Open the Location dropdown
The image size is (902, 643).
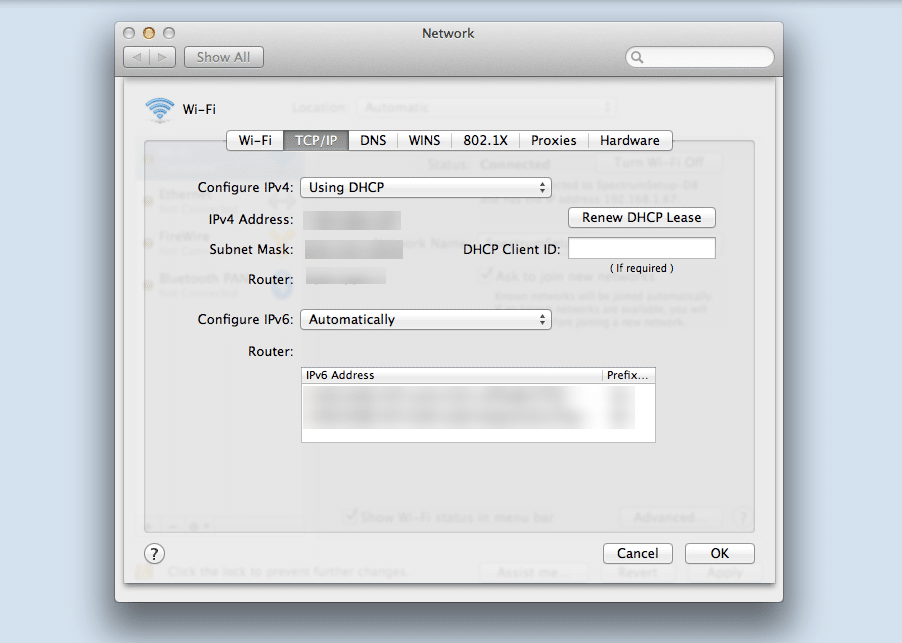(487, 107)
